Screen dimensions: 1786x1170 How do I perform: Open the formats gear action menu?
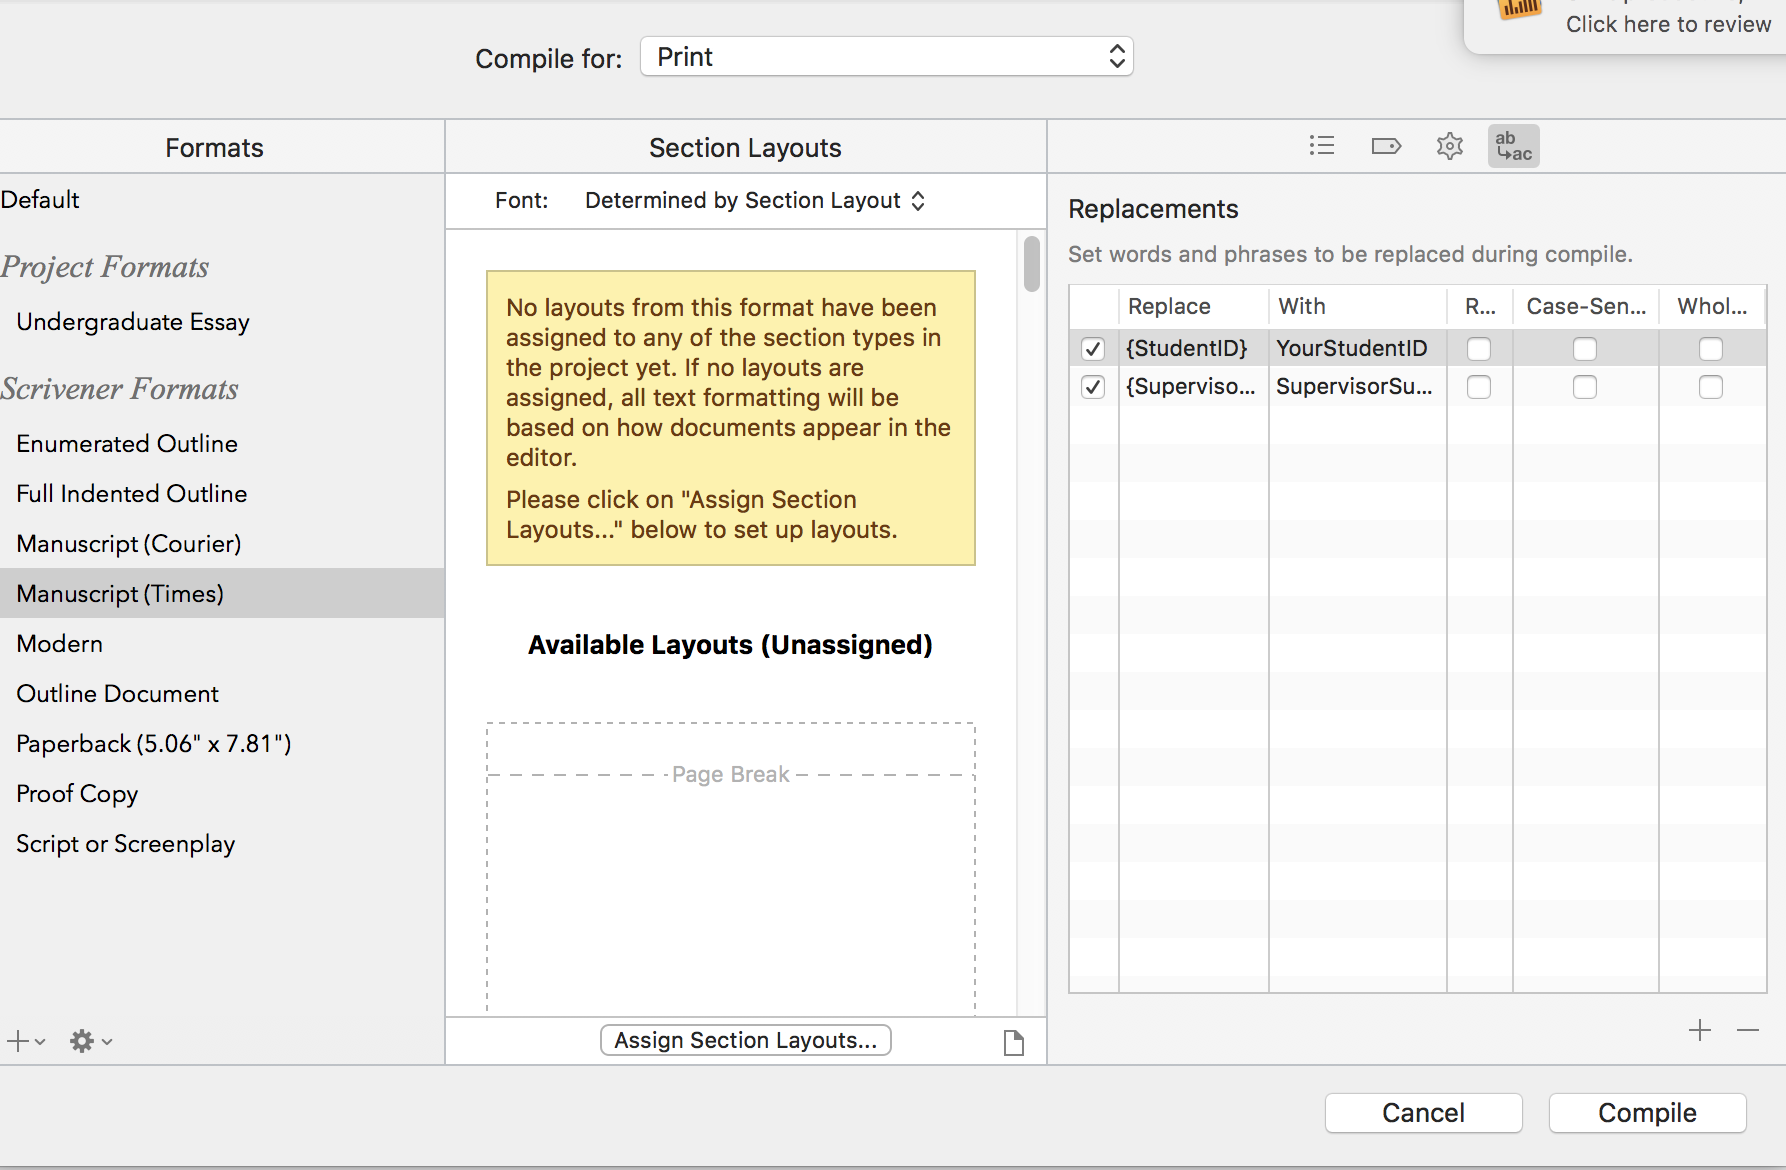coord(90,1041)
